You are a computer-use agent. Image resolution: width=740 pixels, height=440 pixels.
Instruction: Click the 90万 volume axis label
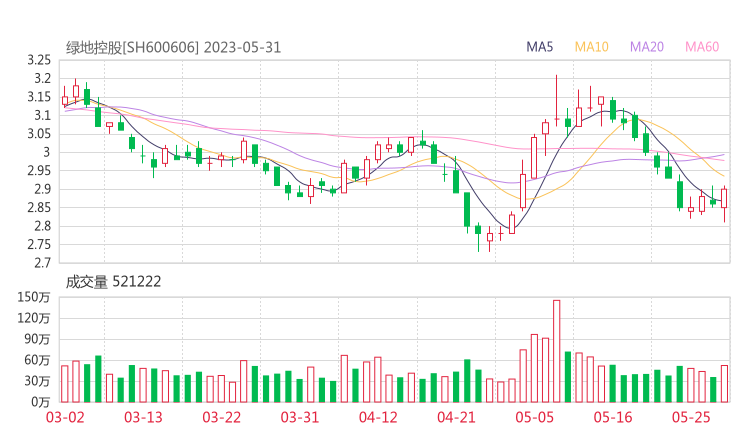pos(37,339)
